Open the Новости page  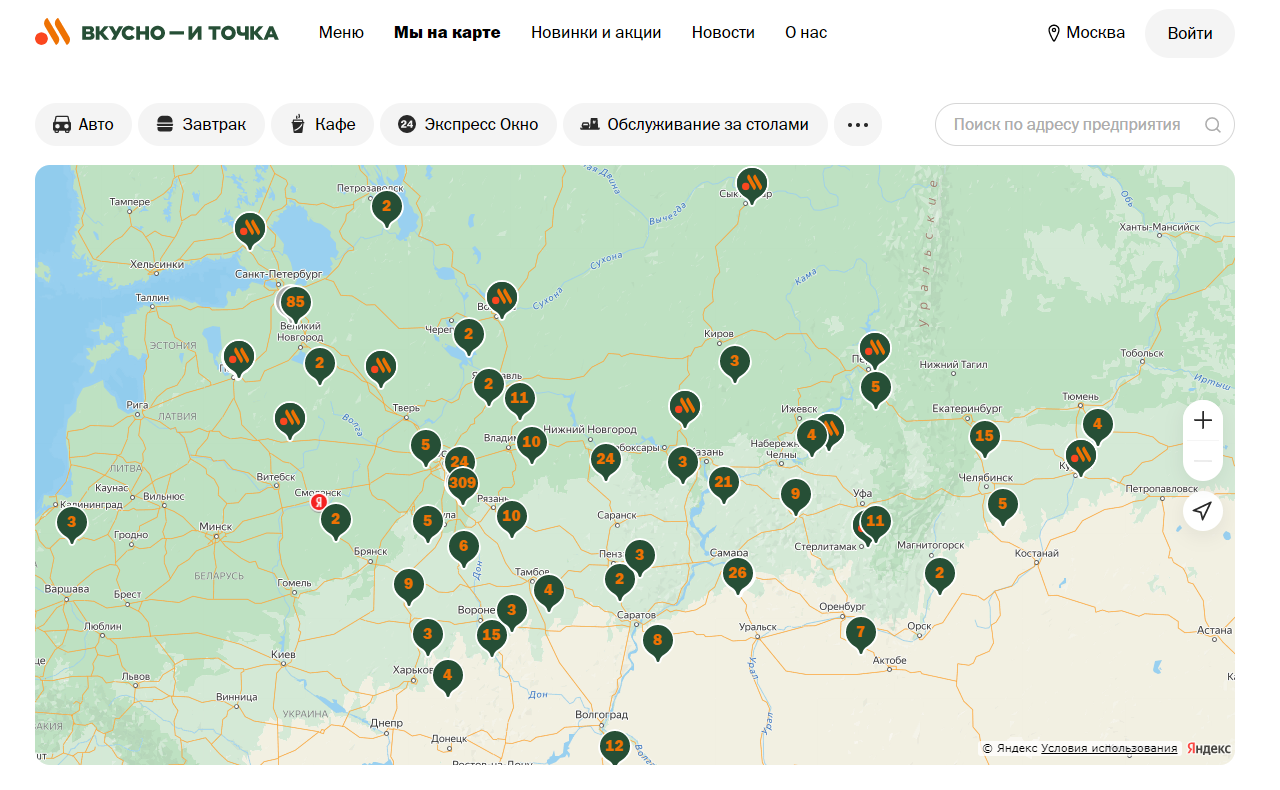point(723,33)
